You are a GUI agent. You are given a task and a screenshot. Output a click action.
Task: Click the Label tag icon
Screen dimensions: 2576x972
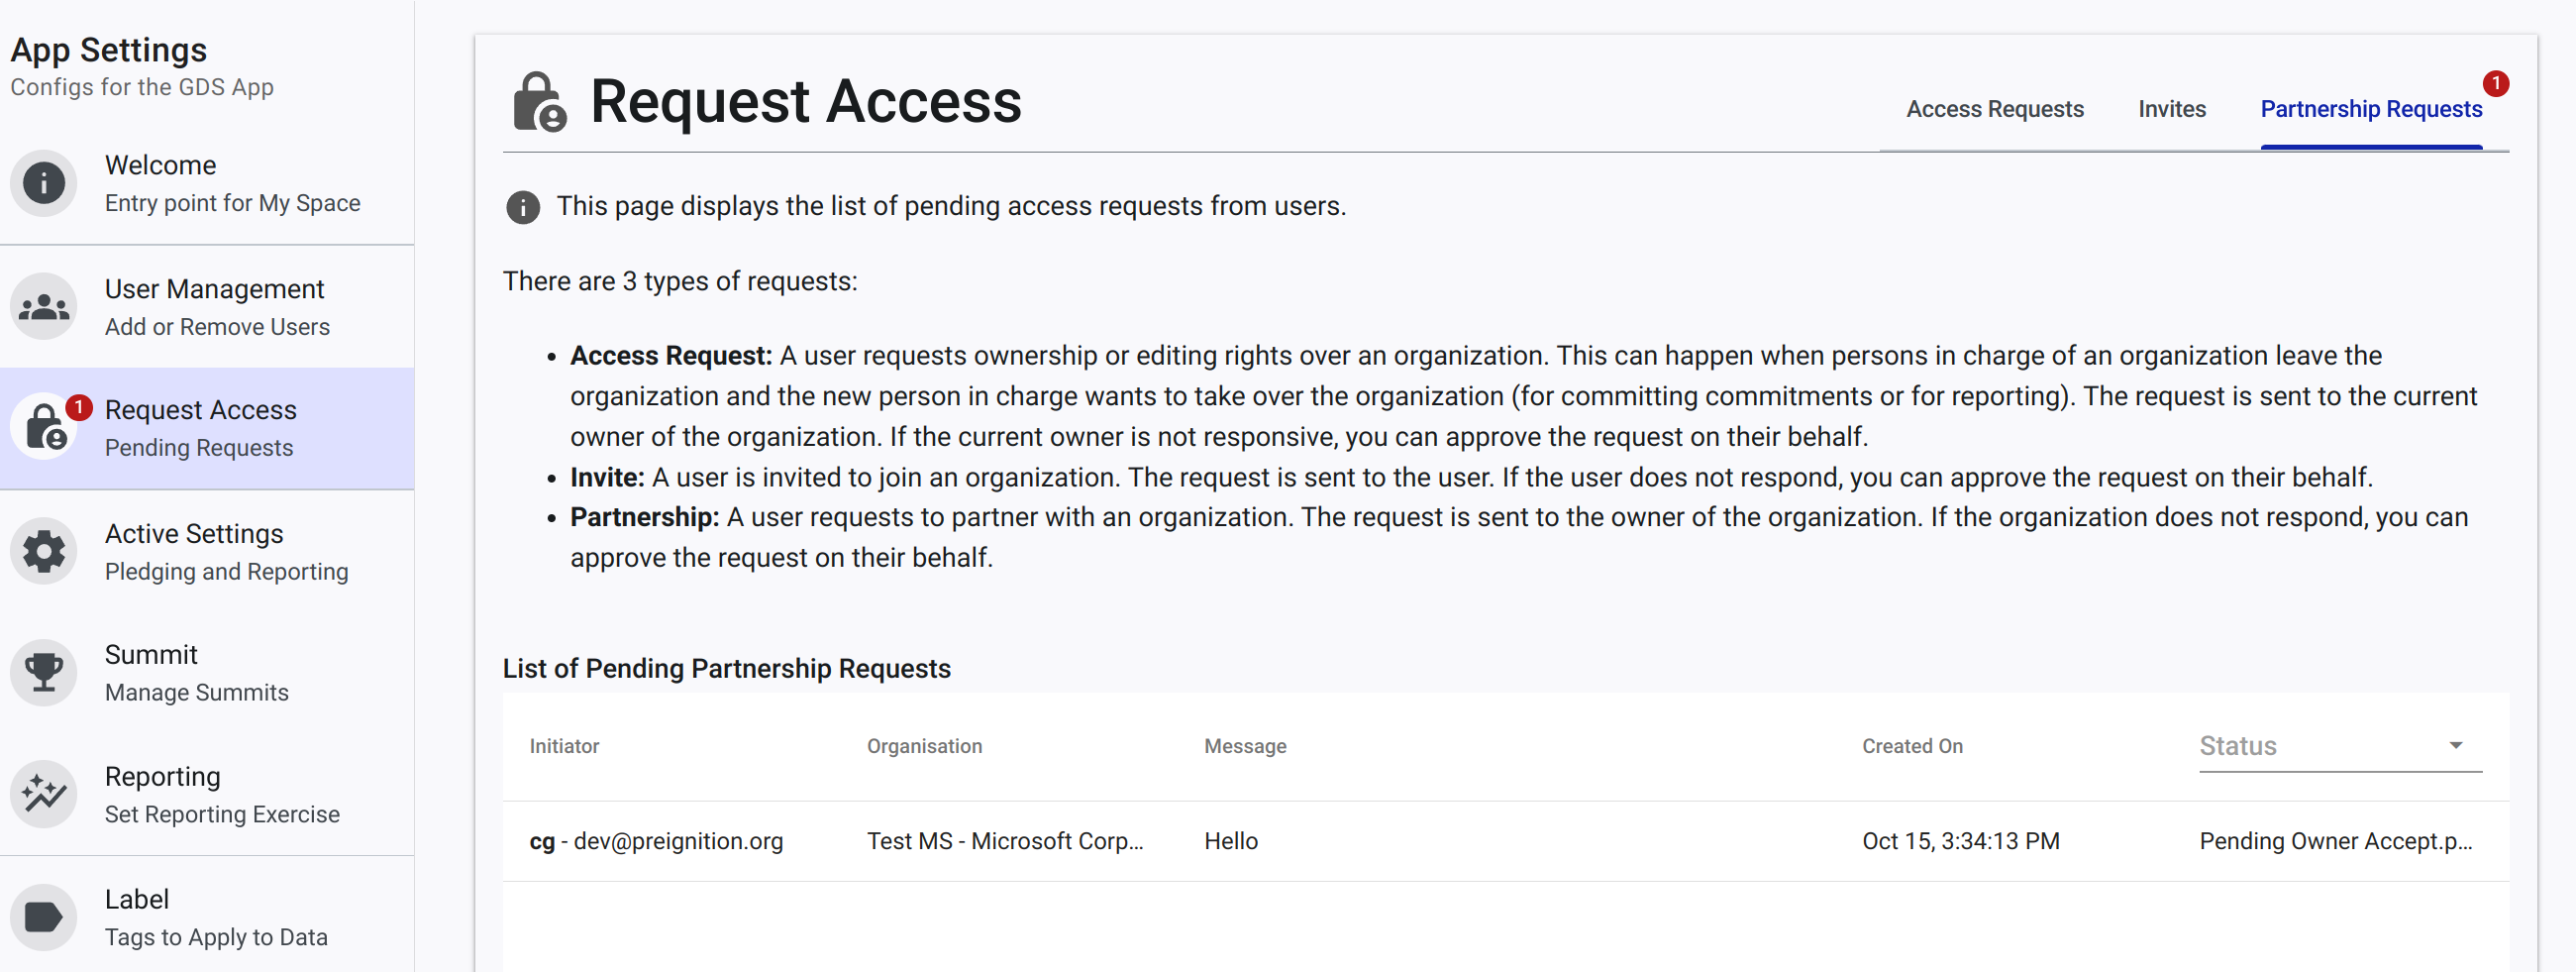[44, 917]
